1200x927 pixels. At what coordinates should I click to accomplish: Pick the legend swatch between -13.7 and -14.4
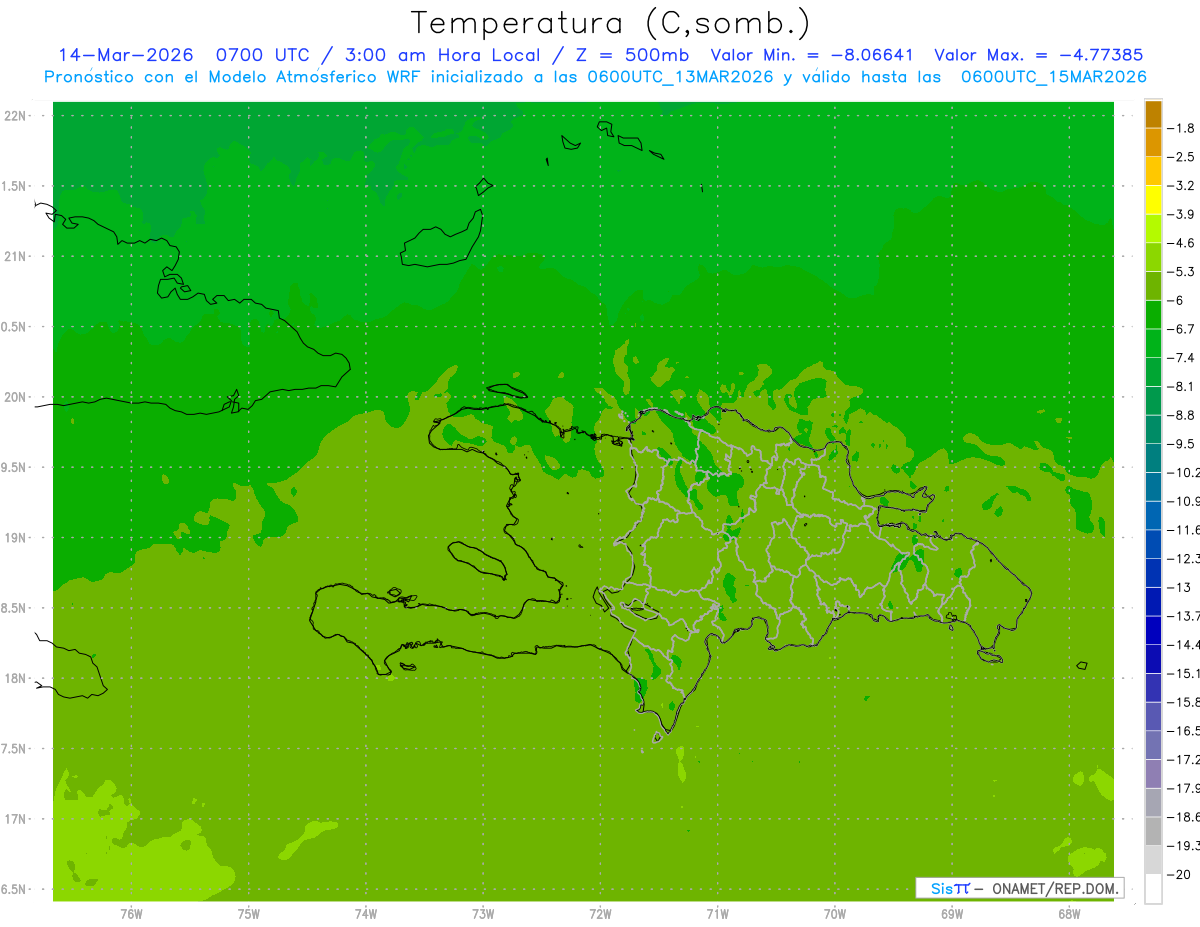pyautogui.click(x=1153, y=630)
